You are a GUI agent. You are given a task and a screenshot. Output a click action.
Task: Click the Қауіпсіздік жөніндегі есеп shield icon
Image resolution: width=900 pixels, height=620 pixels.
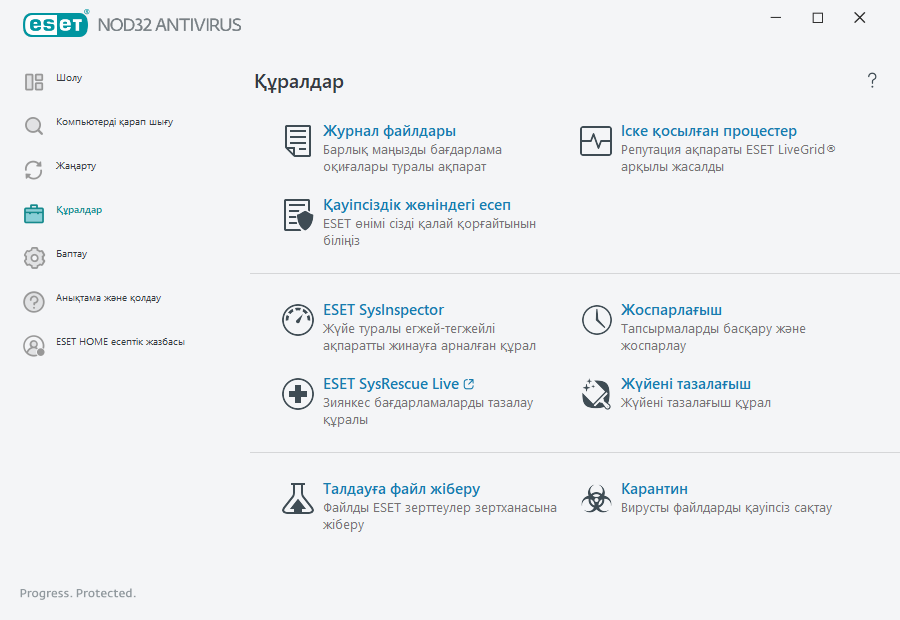296,215
